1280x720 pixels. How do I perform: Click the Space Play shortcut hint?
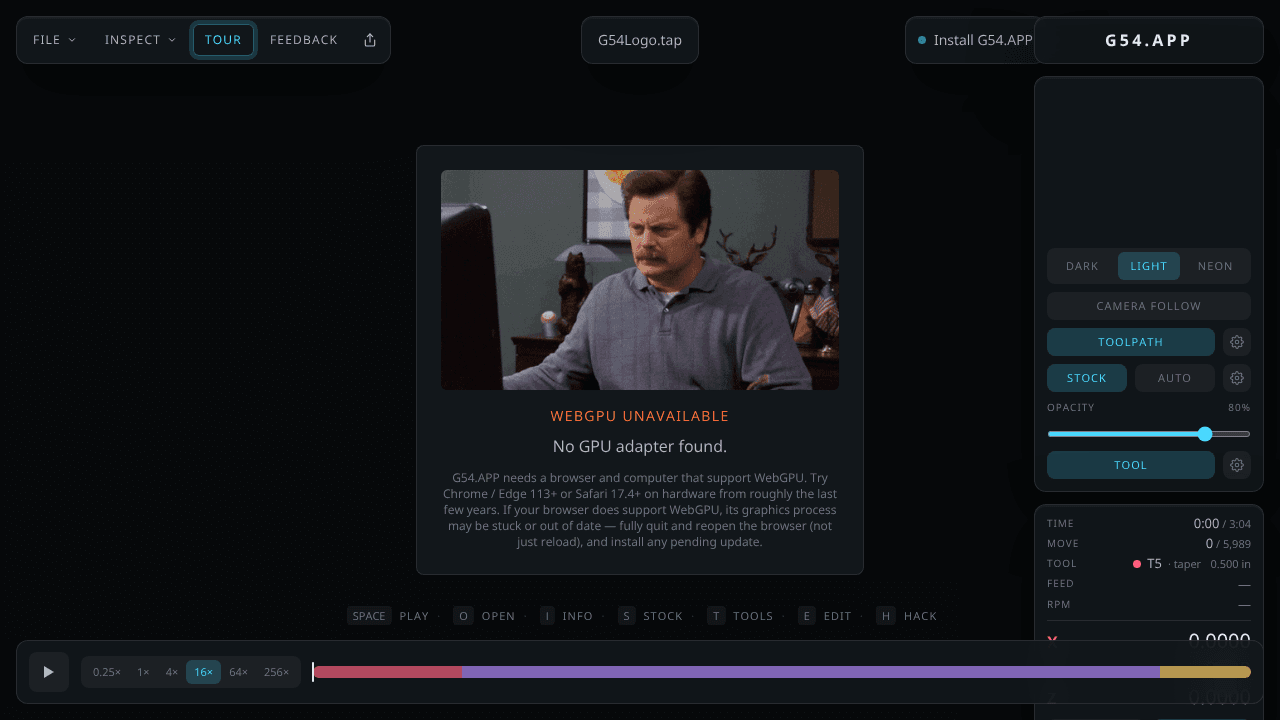[x=388, y=616]
